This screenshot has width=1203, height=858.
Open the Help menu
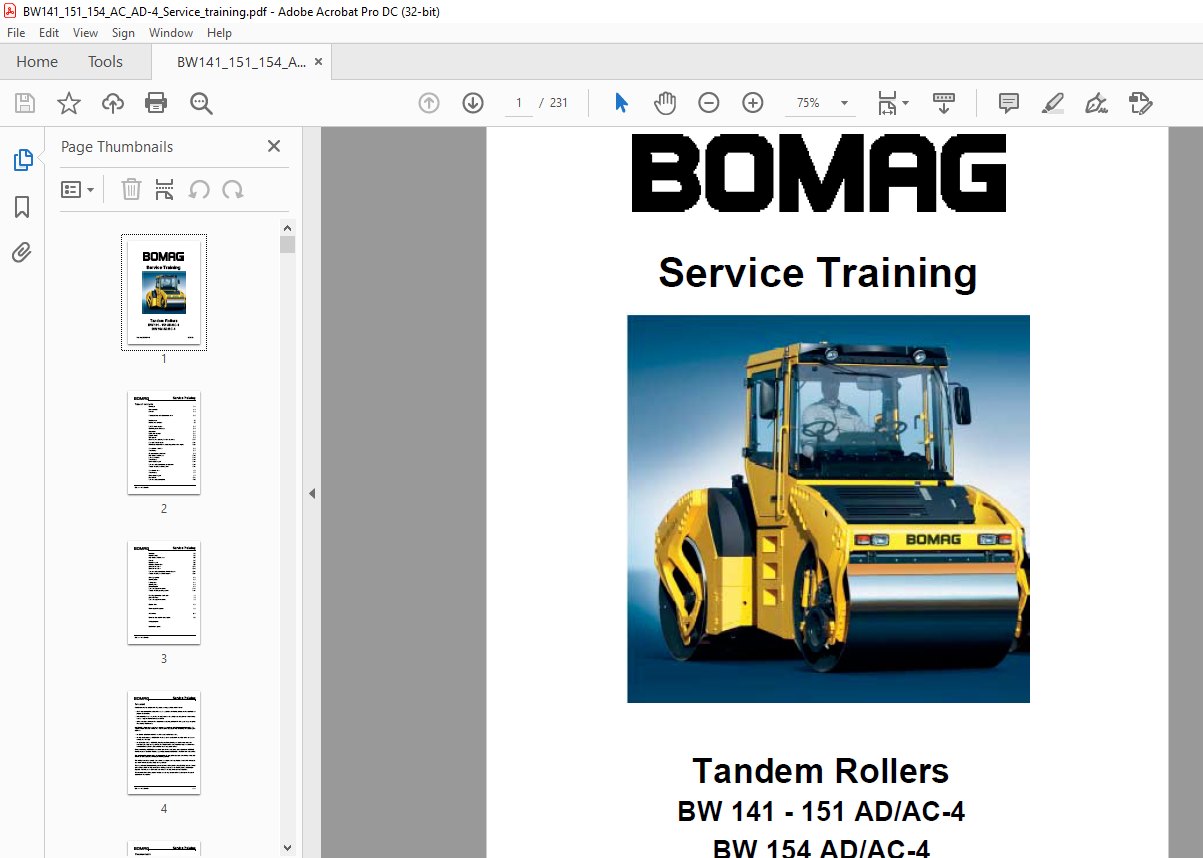pos(219,33)
